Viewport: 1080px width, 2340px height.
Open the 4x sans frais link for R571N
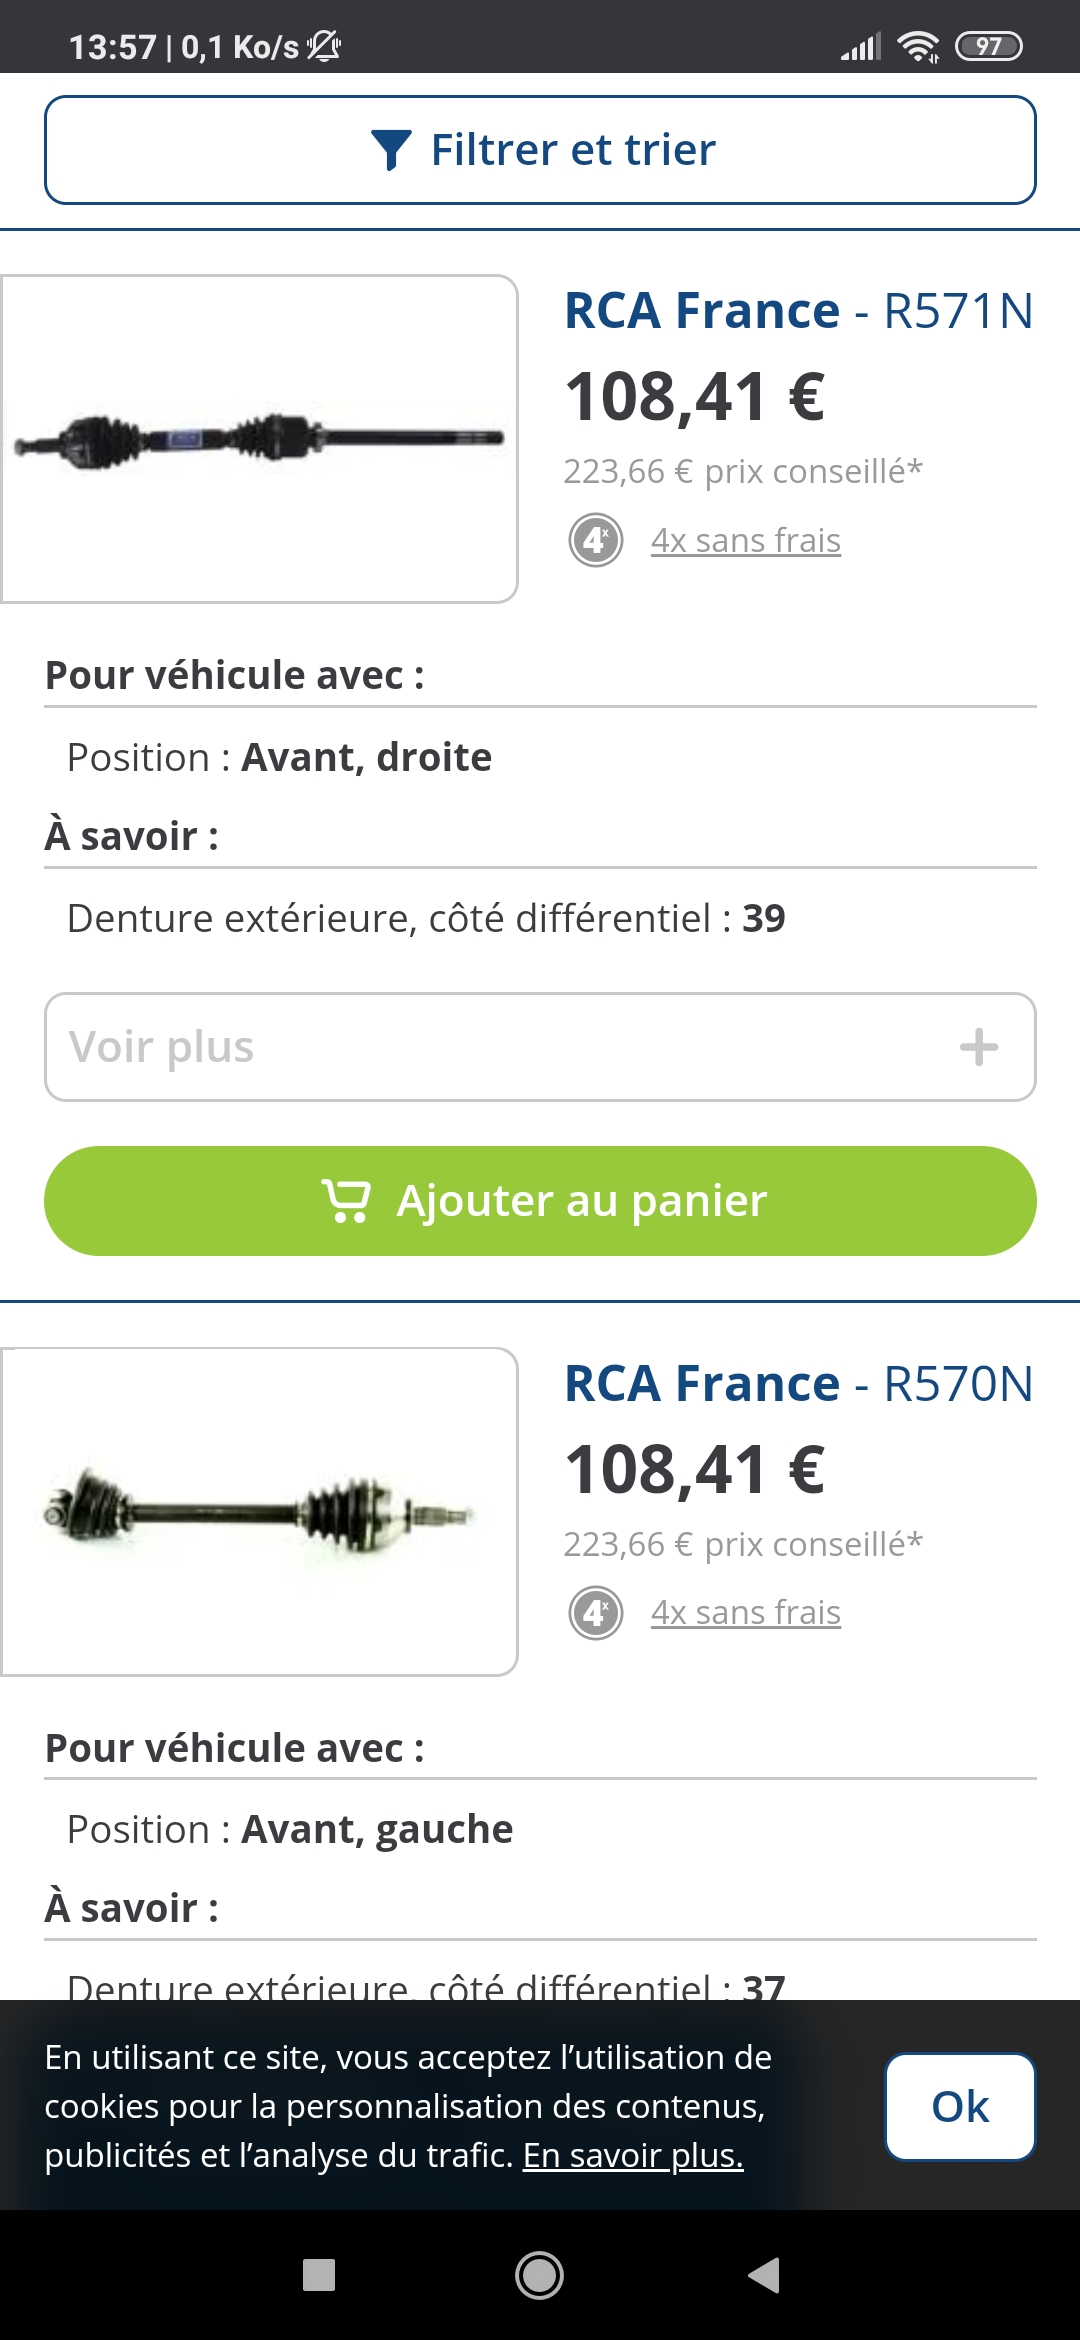(x=745, y=541)
